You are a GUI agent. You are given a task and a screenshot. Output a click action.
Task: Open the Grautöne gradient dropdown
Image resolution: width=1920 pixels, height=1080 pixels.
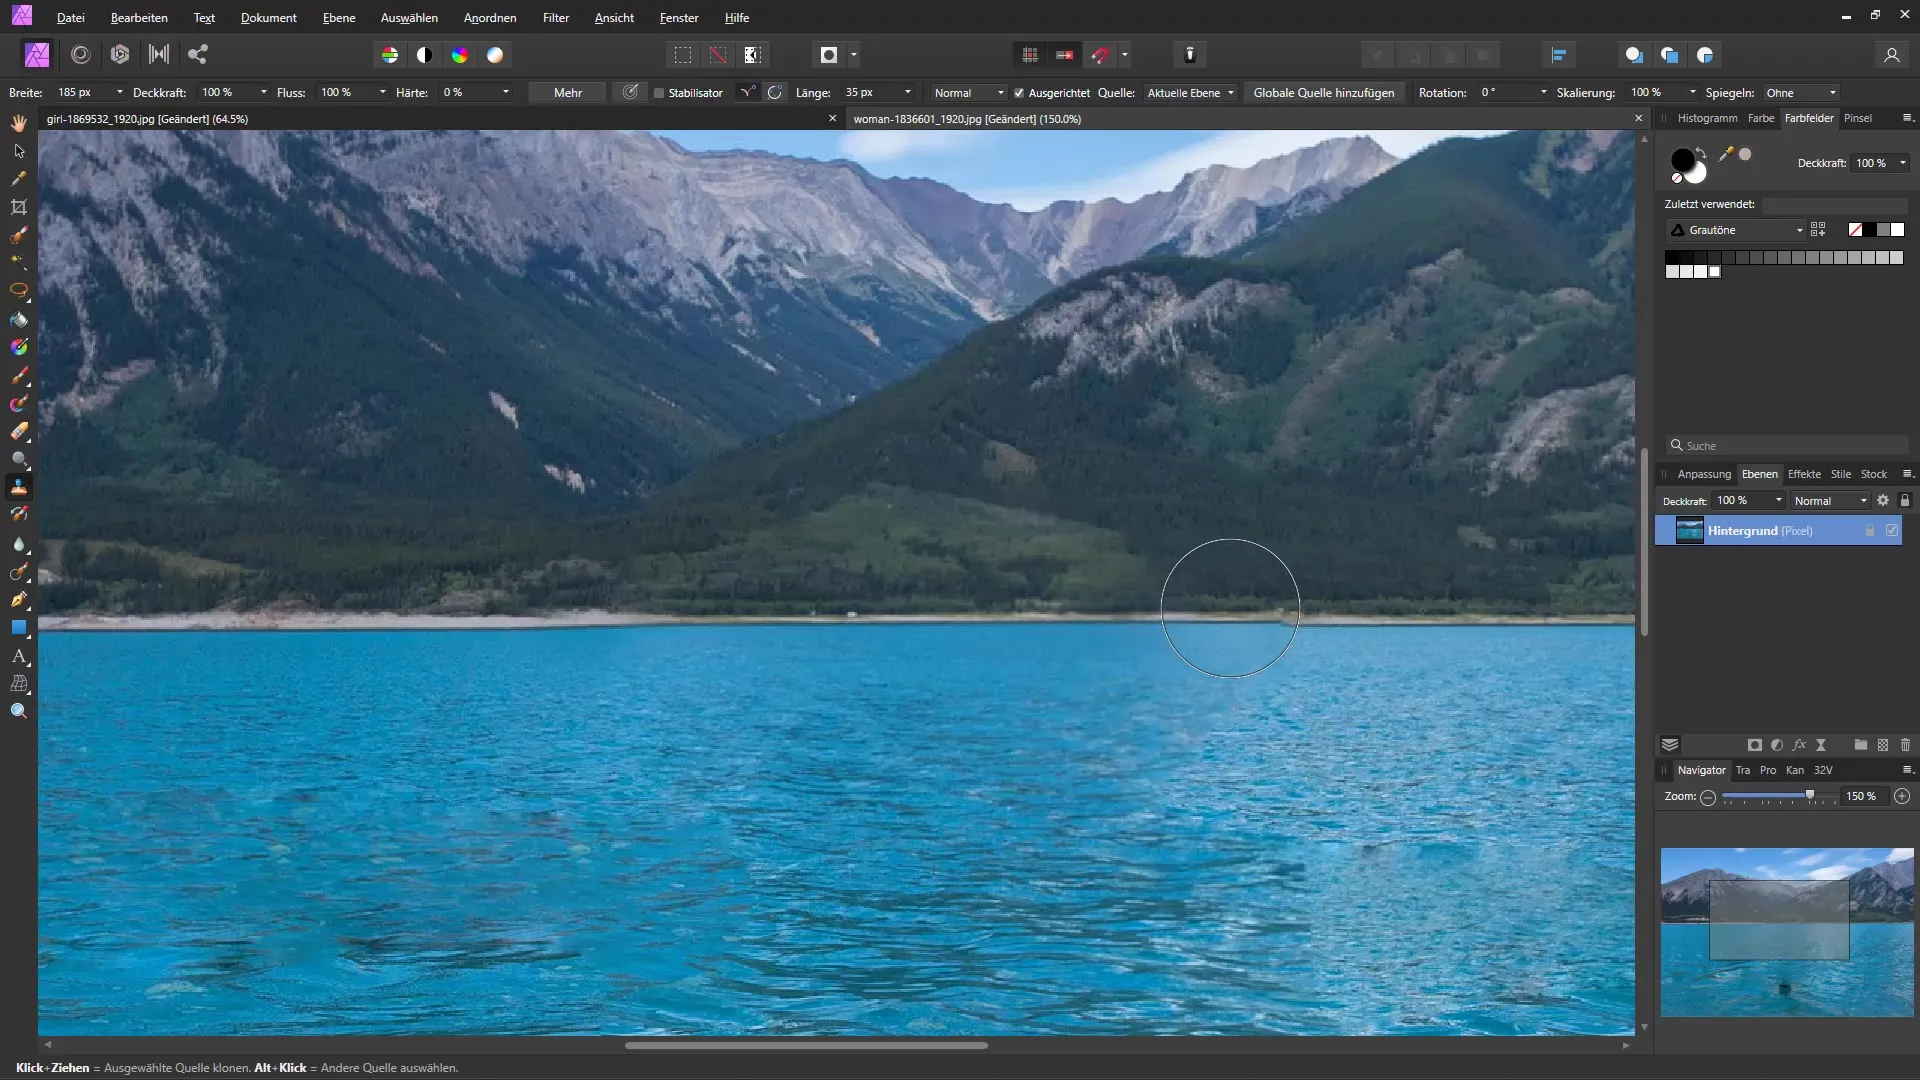(1797, 229)
